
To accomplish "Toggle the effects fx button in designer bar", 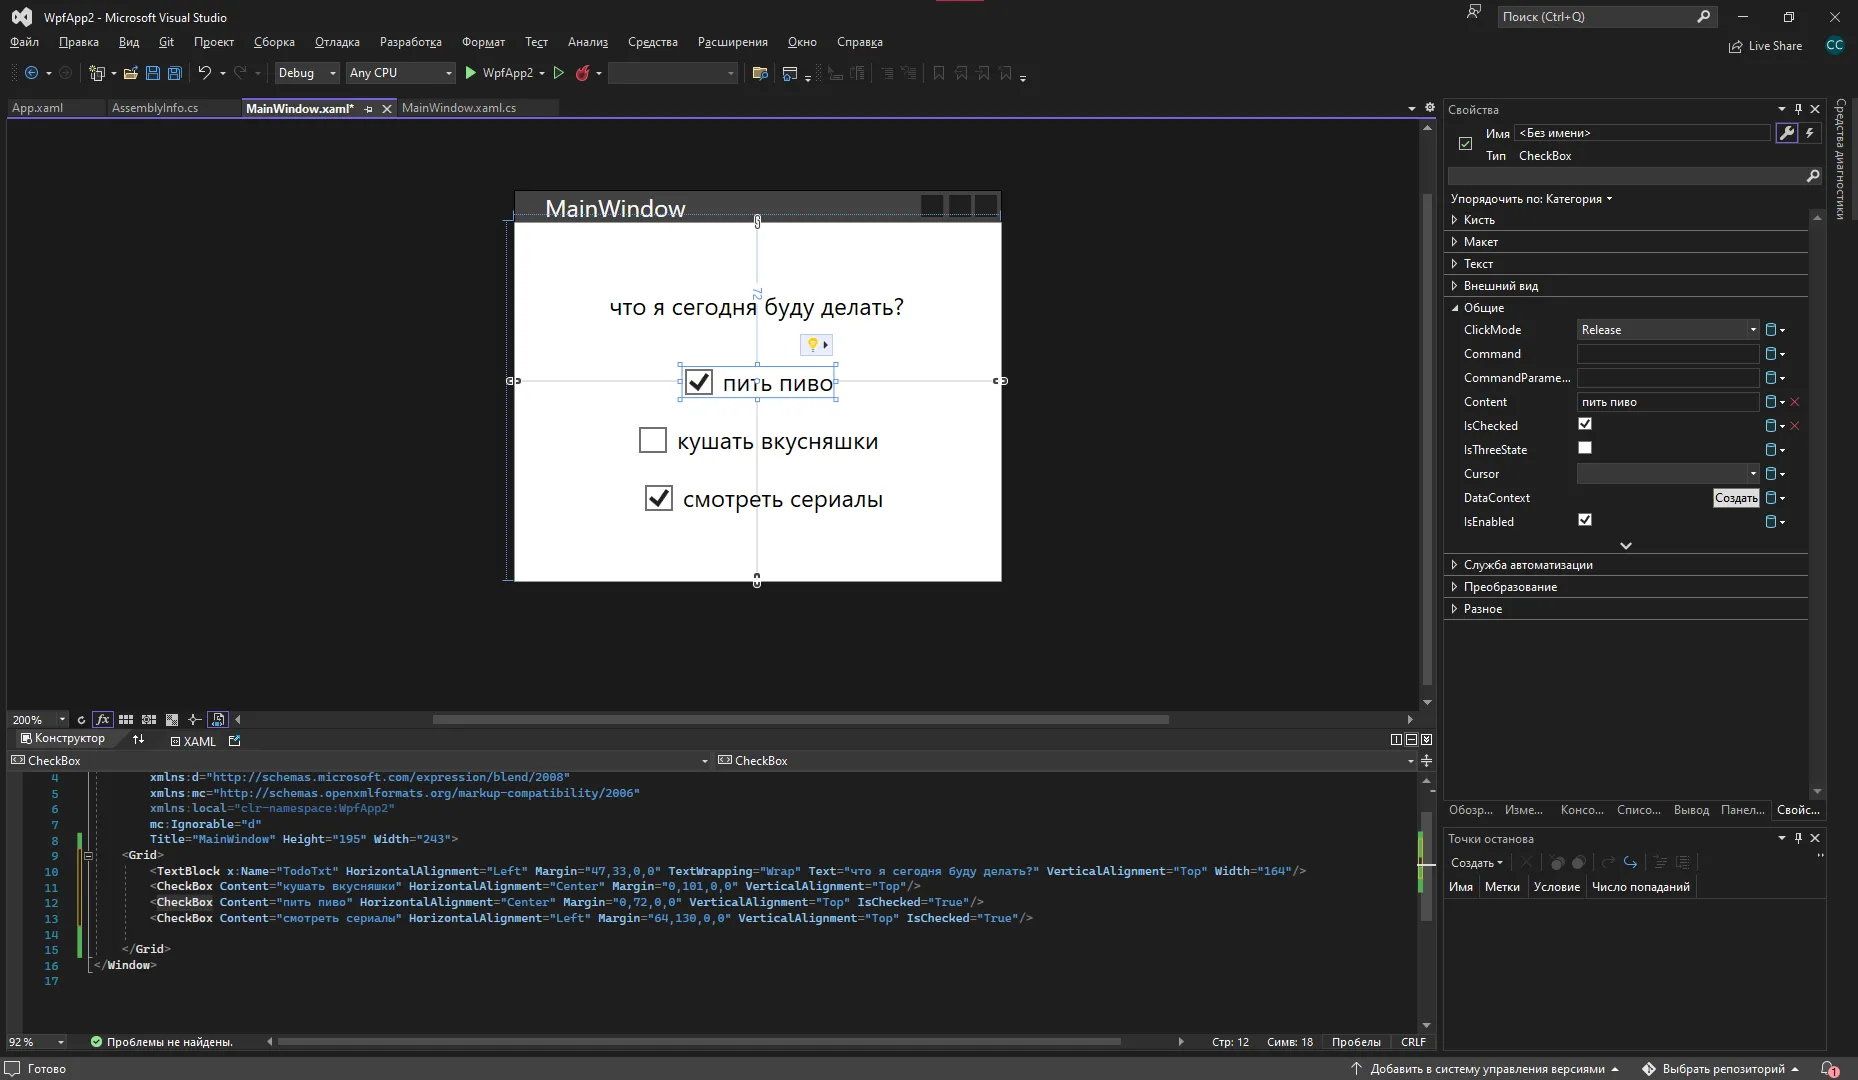I will (102, 720).
